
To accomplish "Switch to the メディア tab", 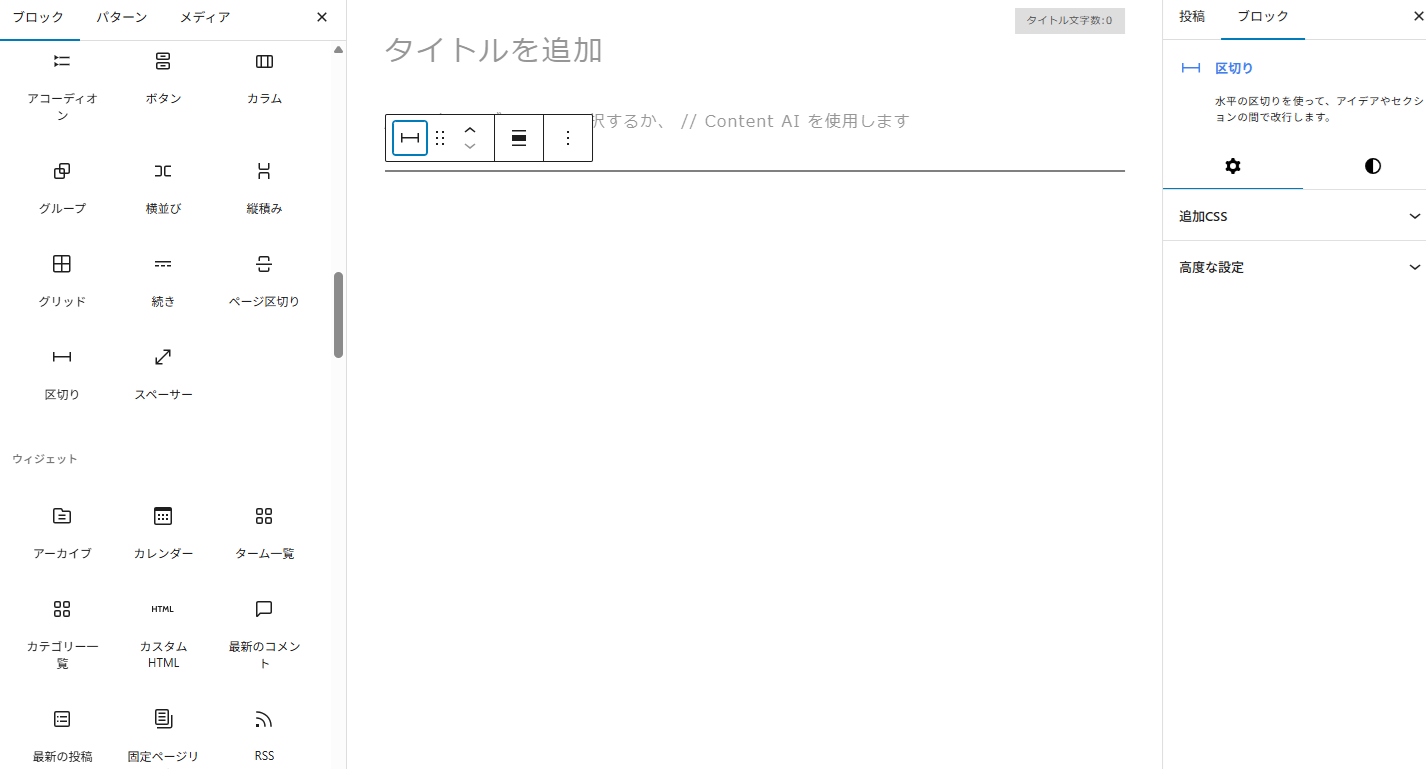I will pos(205,17).
